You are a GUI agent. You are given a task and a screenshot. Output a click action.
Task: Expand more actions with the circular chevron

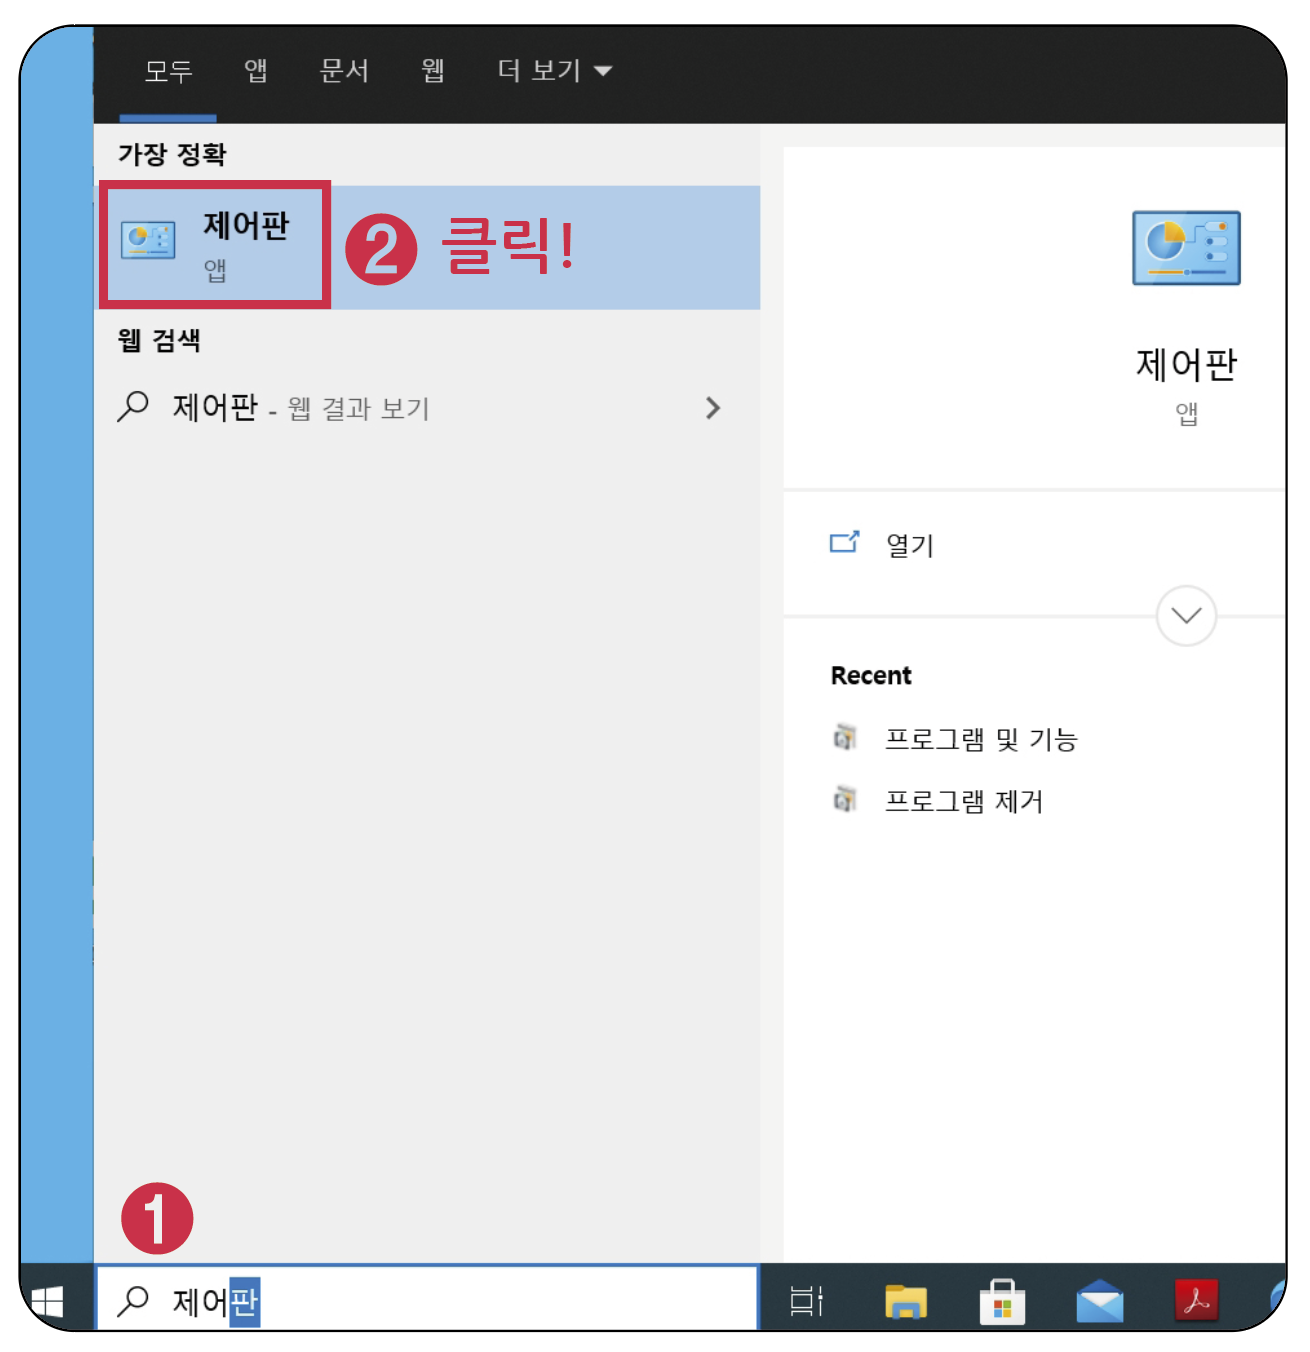coord(1186,616)
